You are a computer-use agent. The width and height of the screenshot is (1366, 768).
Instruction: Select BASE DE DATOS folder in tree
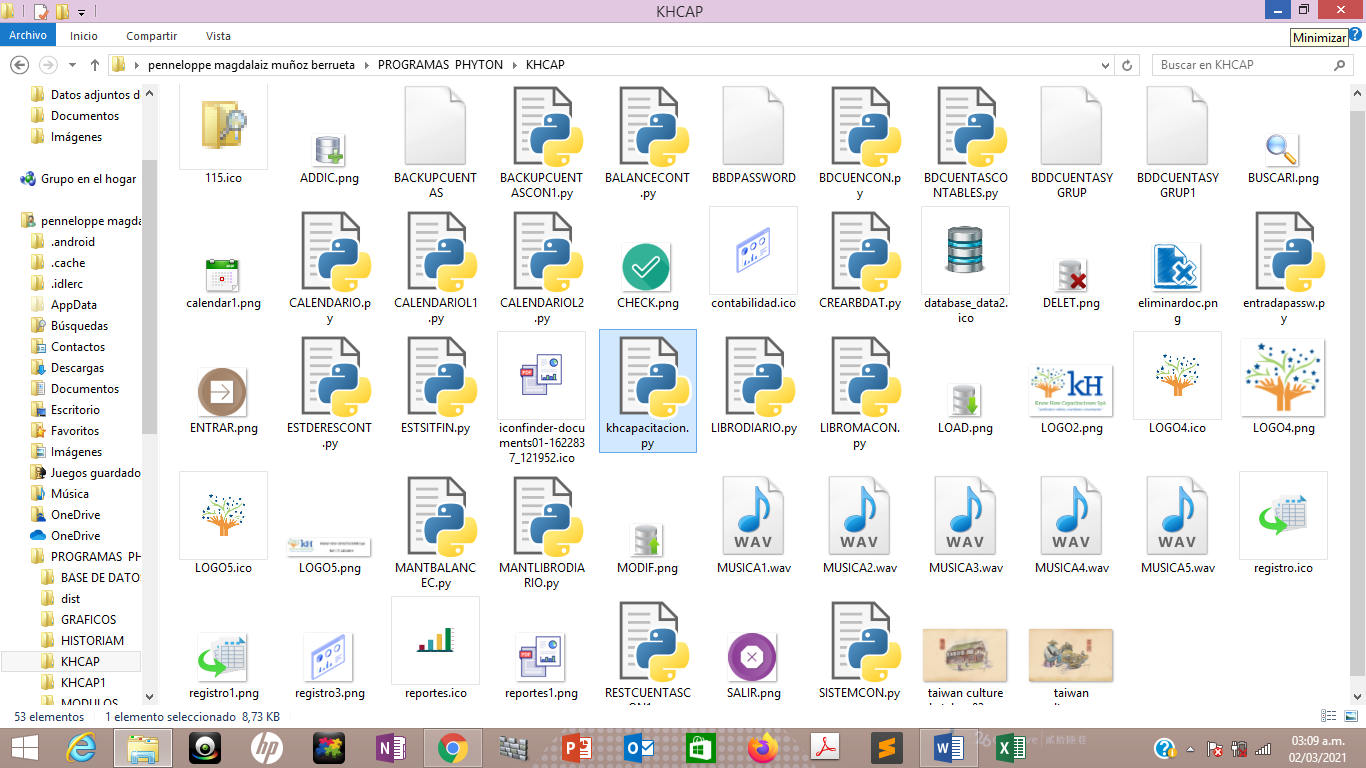[92, 578]
